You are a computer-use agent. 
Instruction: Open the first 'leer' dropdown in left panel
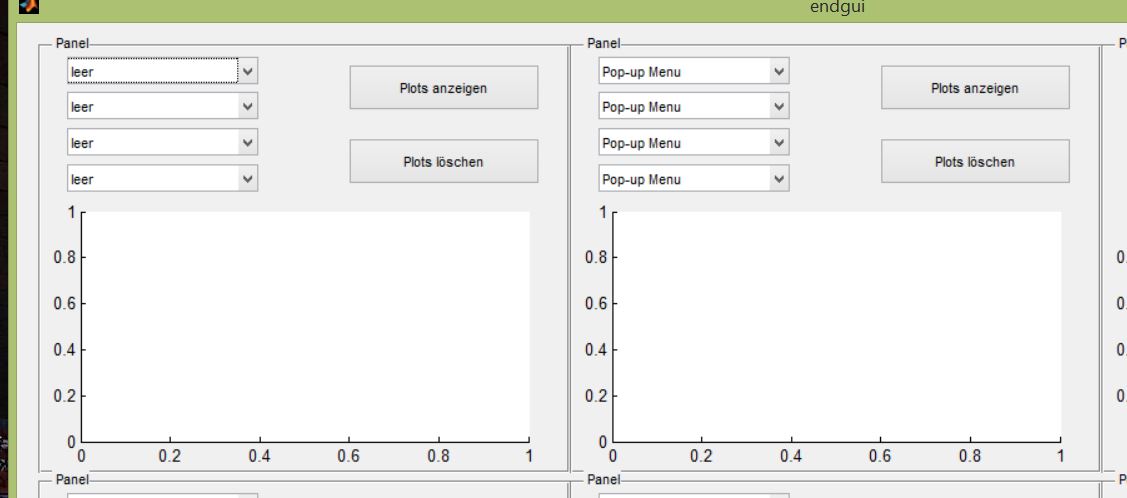point(162,70)
